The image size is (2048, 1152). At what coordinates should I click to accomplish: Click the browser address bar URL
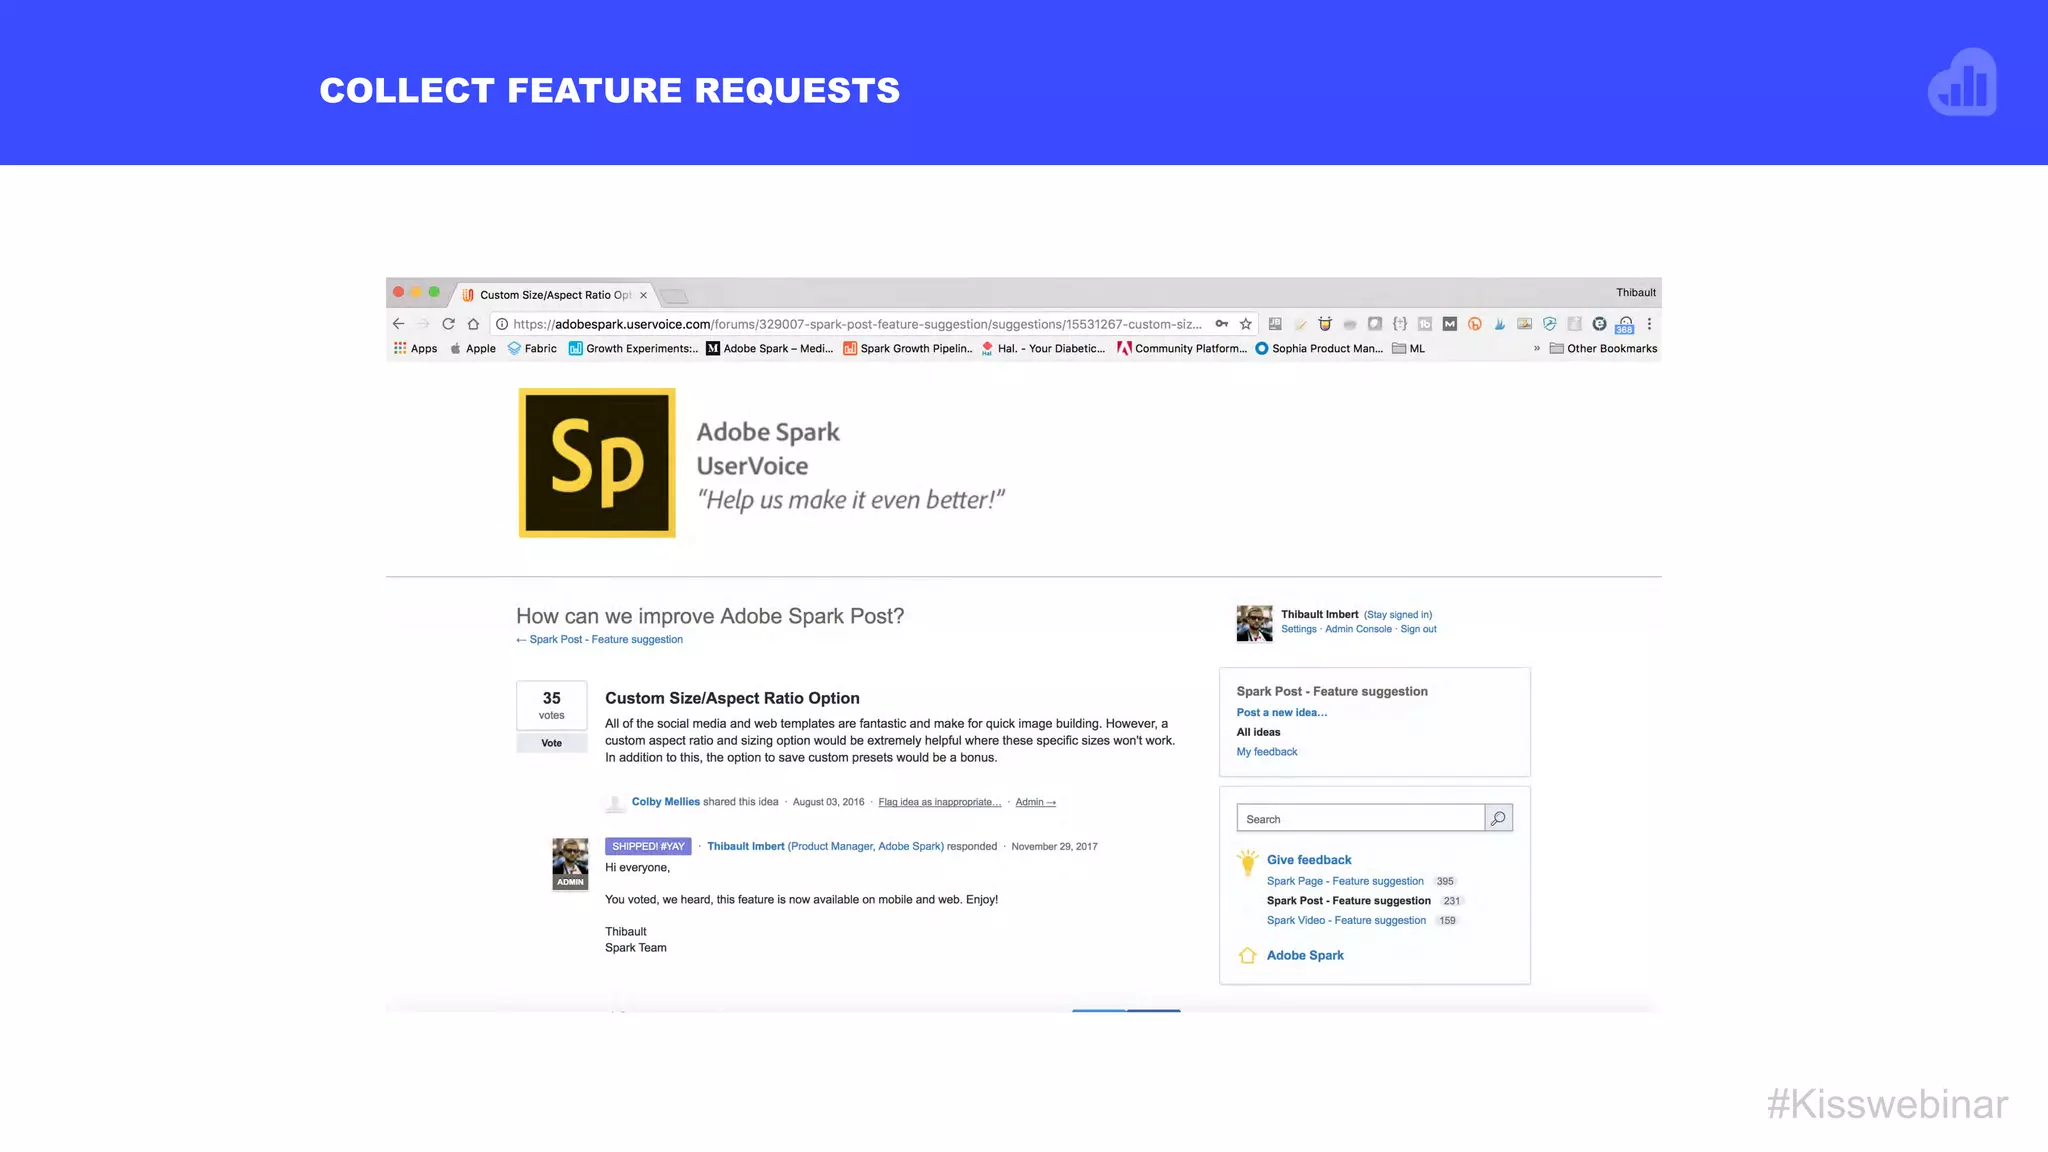[857, 324]
